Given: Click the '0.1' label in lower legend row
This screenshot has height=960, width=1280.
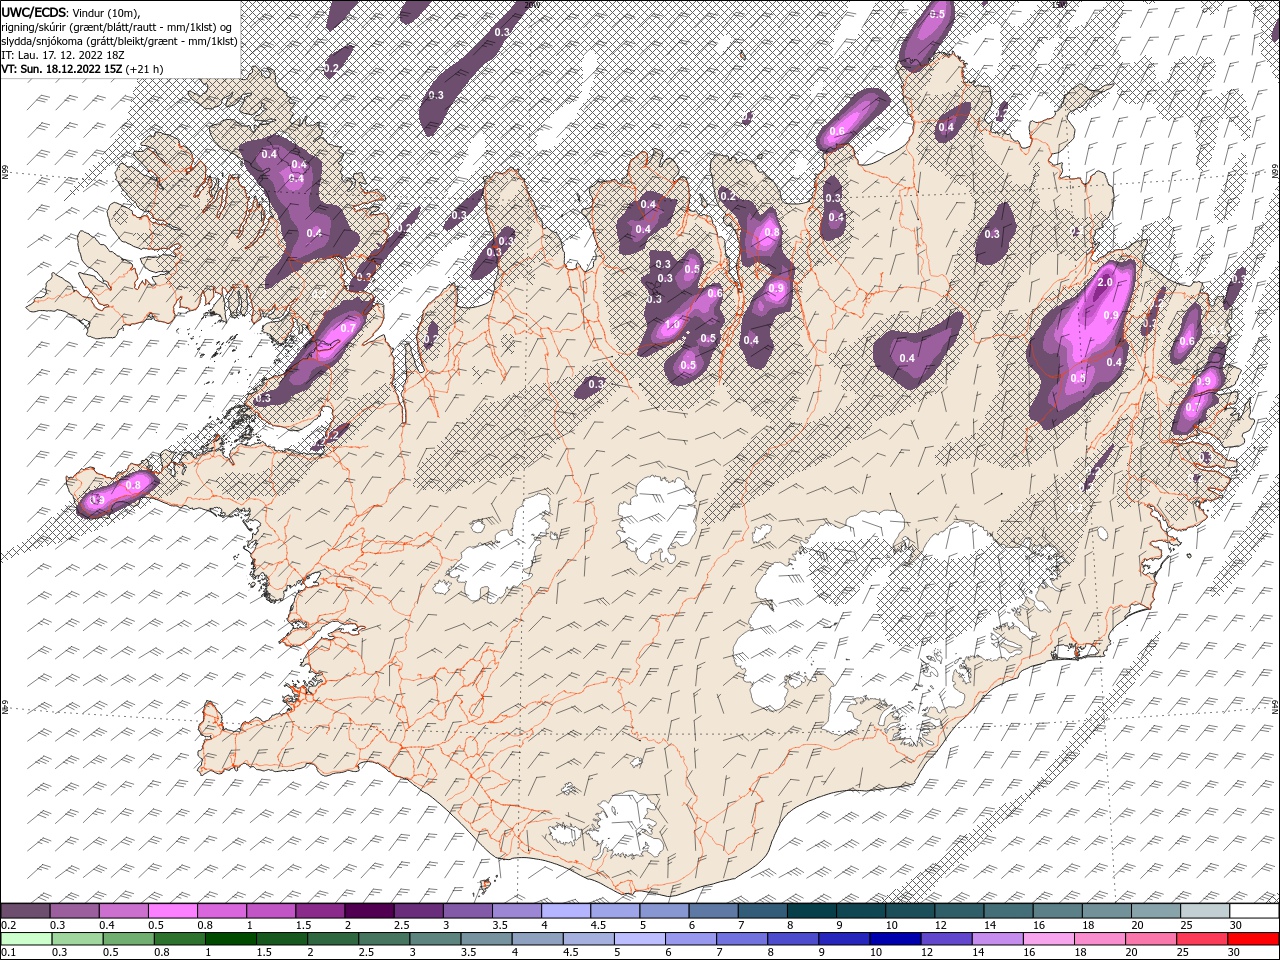Looking at the screenshot, I should [x=7, y=953].
